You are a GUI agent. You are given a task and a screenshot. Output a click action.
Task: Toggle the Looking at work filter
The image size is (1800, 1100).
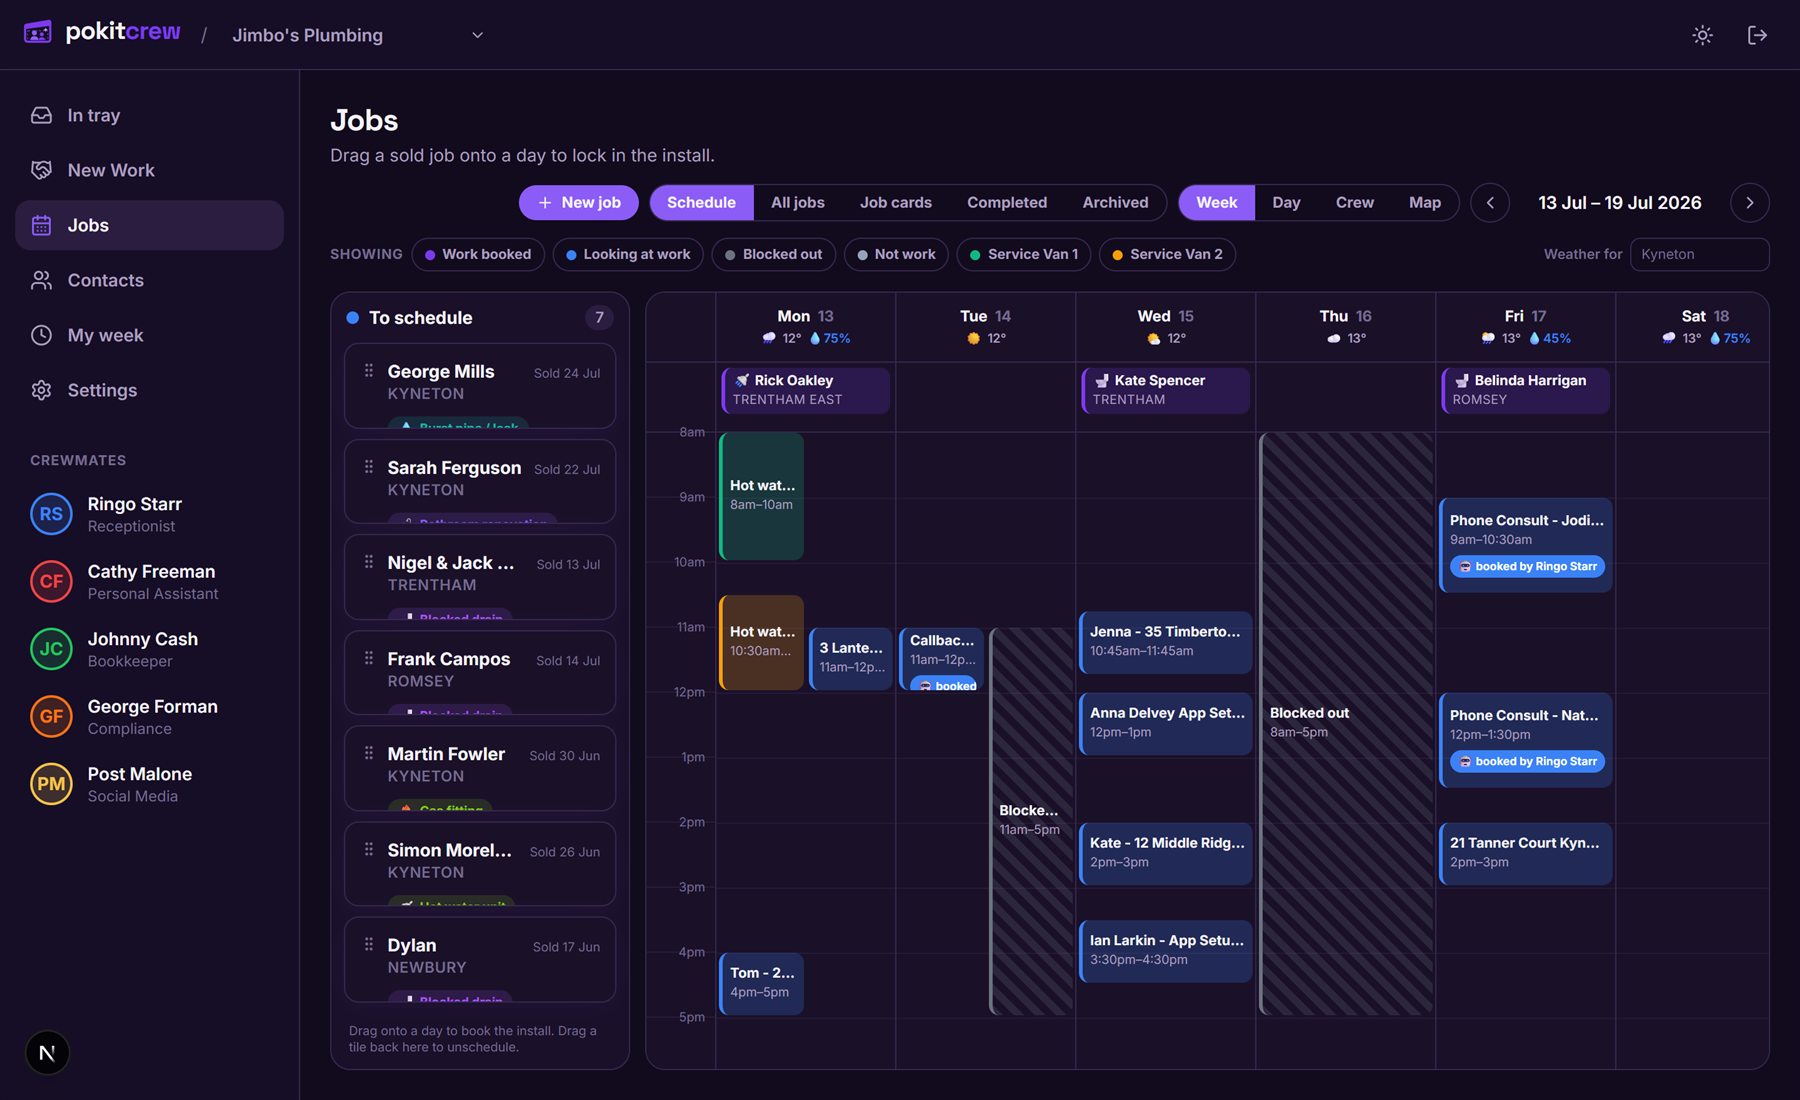pos(628,254)
